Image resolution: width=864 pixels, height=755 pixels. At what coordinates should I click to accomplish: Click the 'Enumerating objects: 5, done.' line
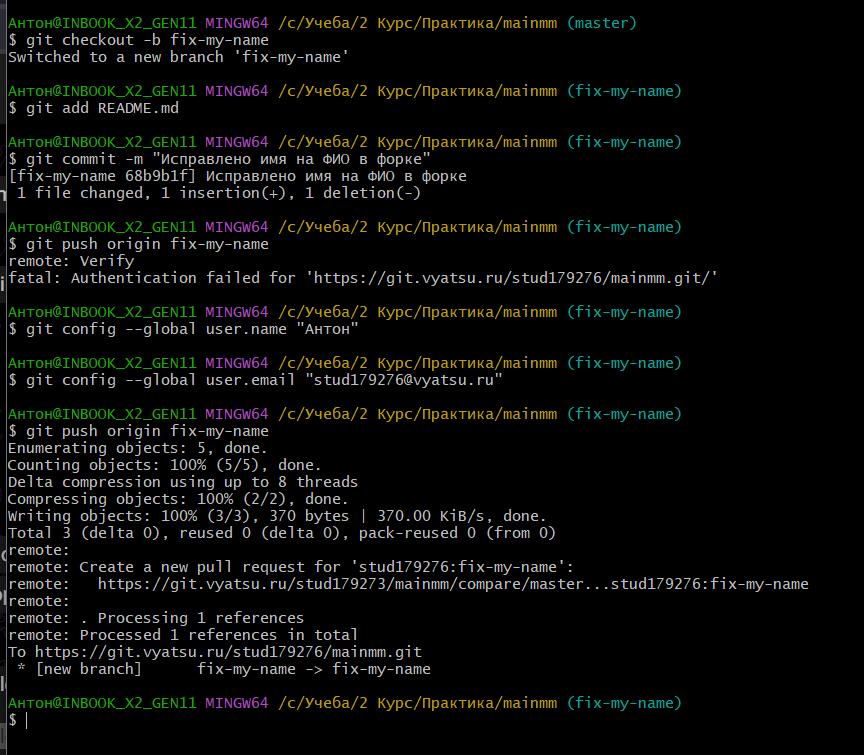coord(138,448)
